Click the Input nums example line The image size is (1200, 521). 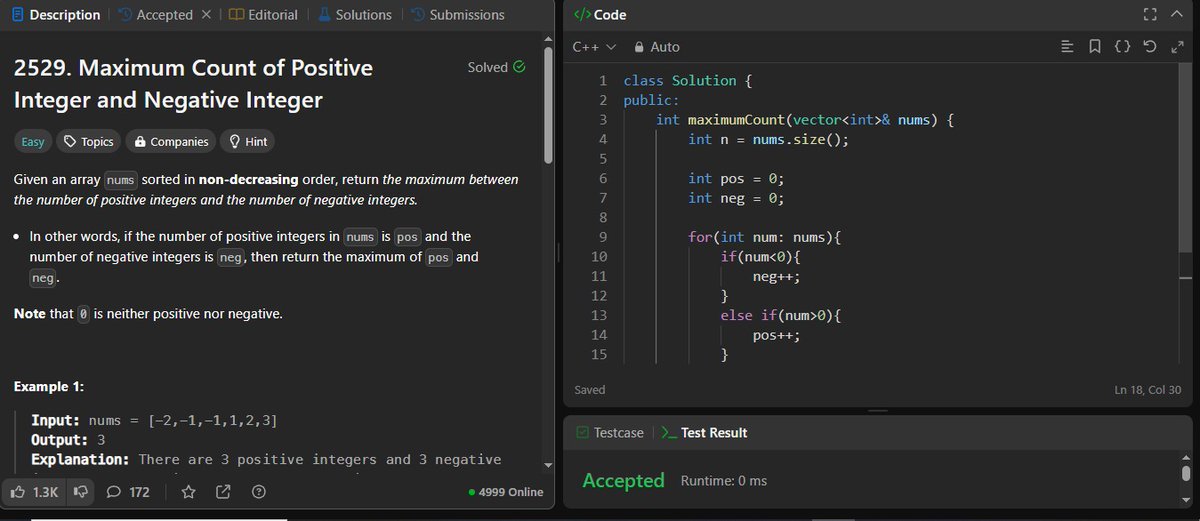pyautogui.click(x=154, y=421)
